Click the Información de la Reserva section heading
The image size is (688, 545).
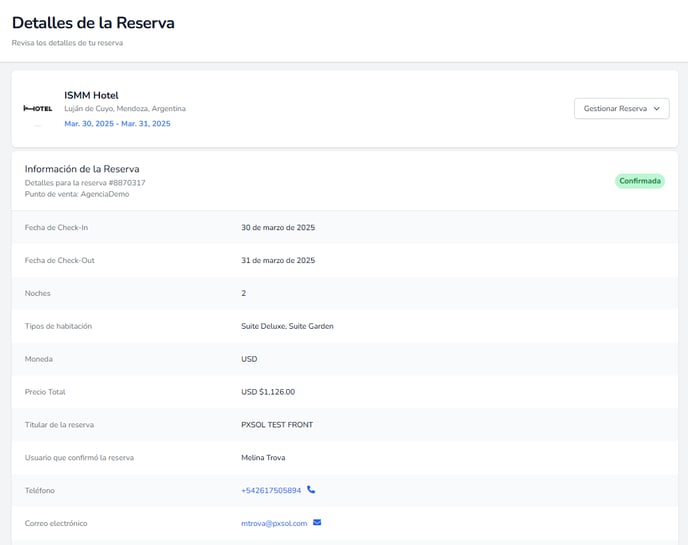pyautogui.click(x=82, y=169)
